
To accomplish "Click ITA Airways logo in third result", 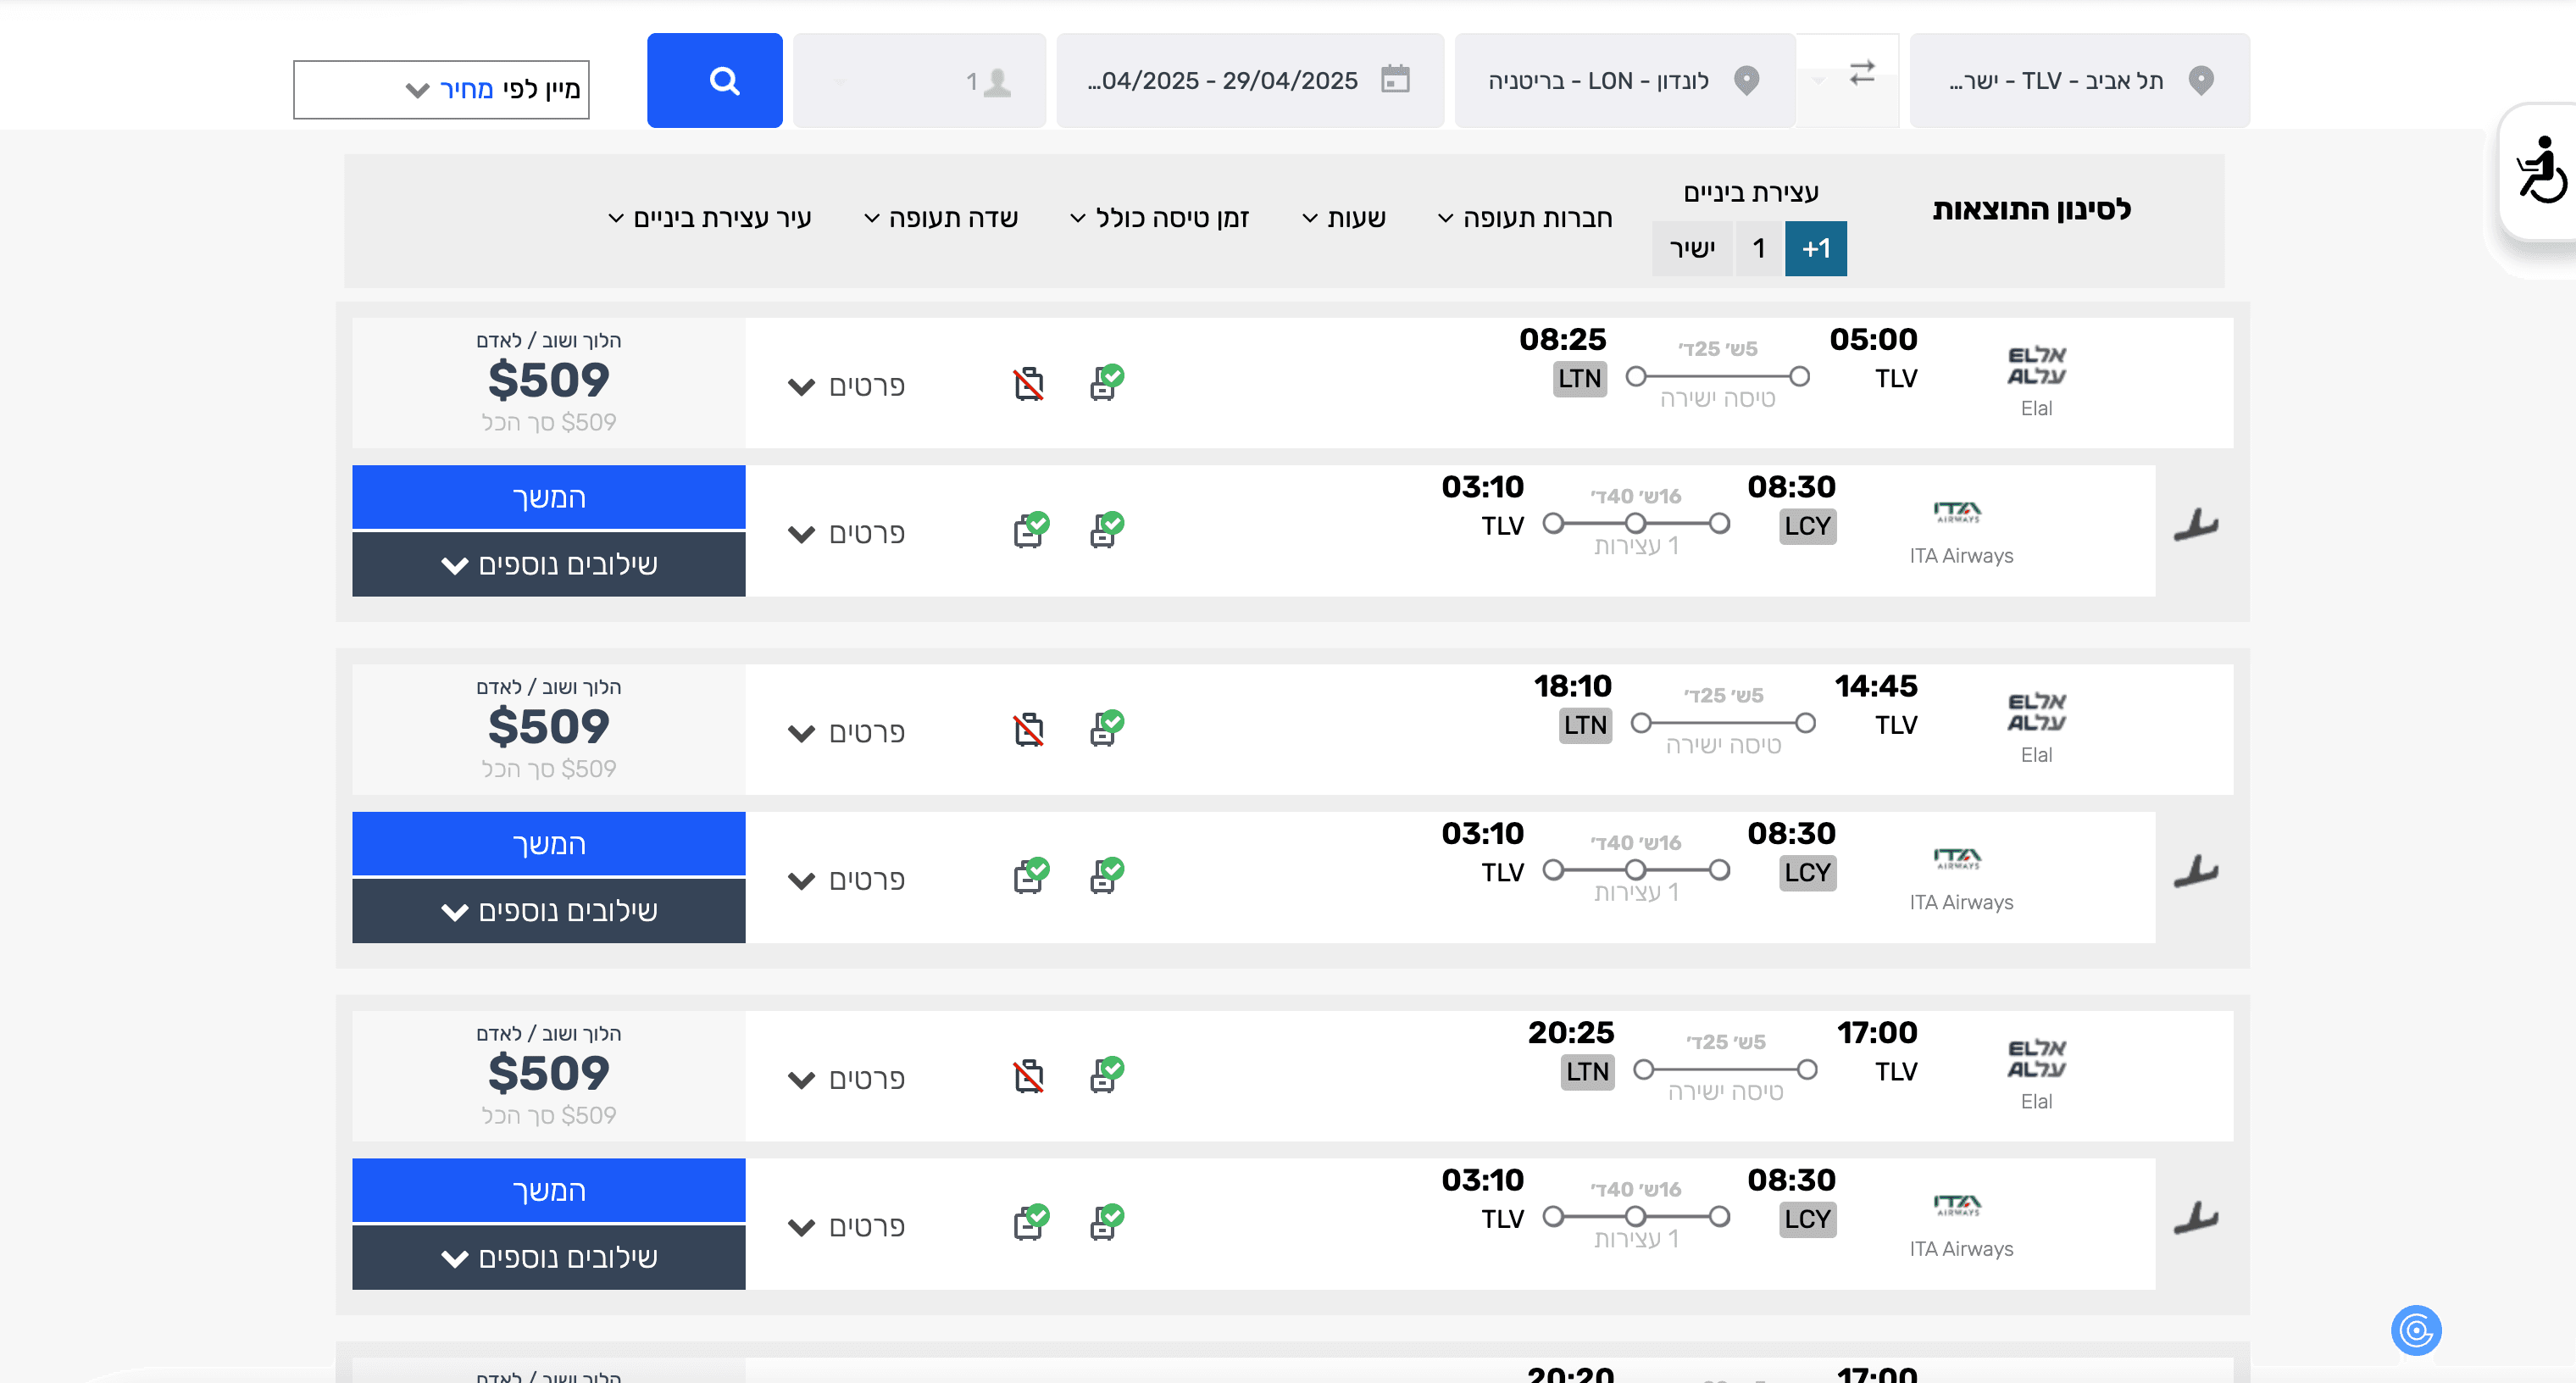I will [1957, 1206].
